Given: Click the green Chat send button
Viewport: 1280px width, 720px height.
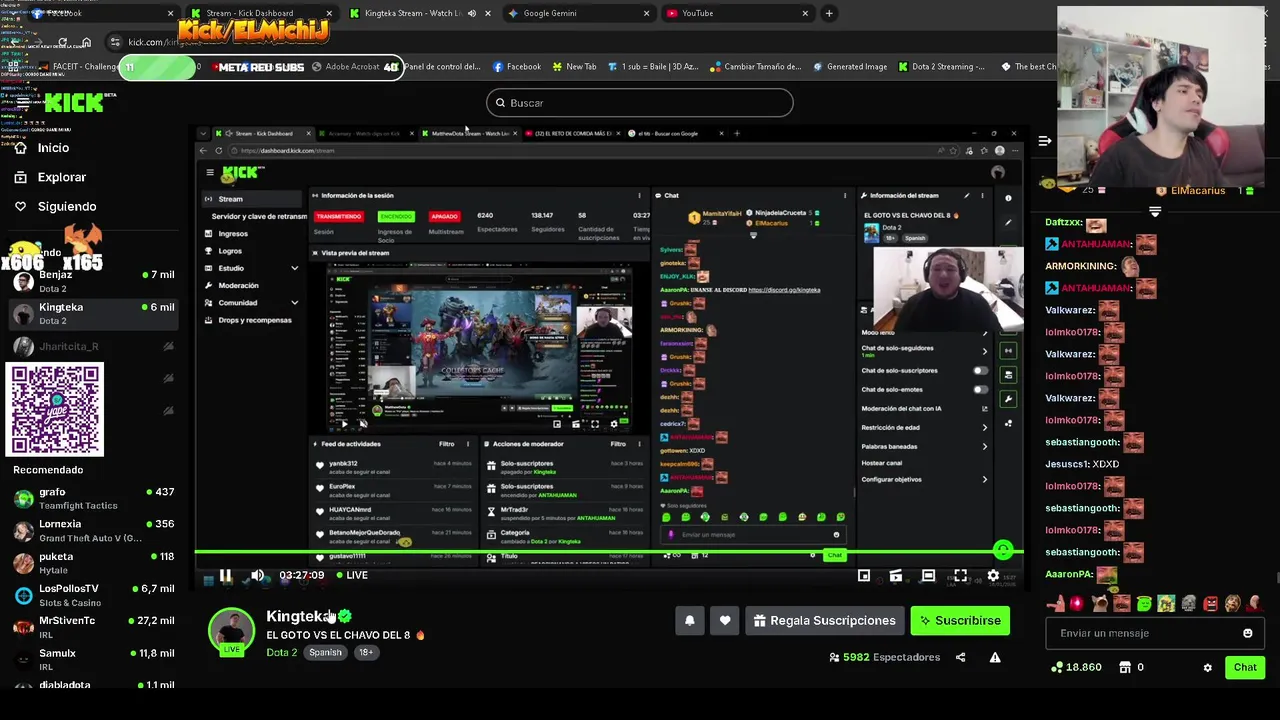Looking at the screenshot, I should tap(1245, 667).
